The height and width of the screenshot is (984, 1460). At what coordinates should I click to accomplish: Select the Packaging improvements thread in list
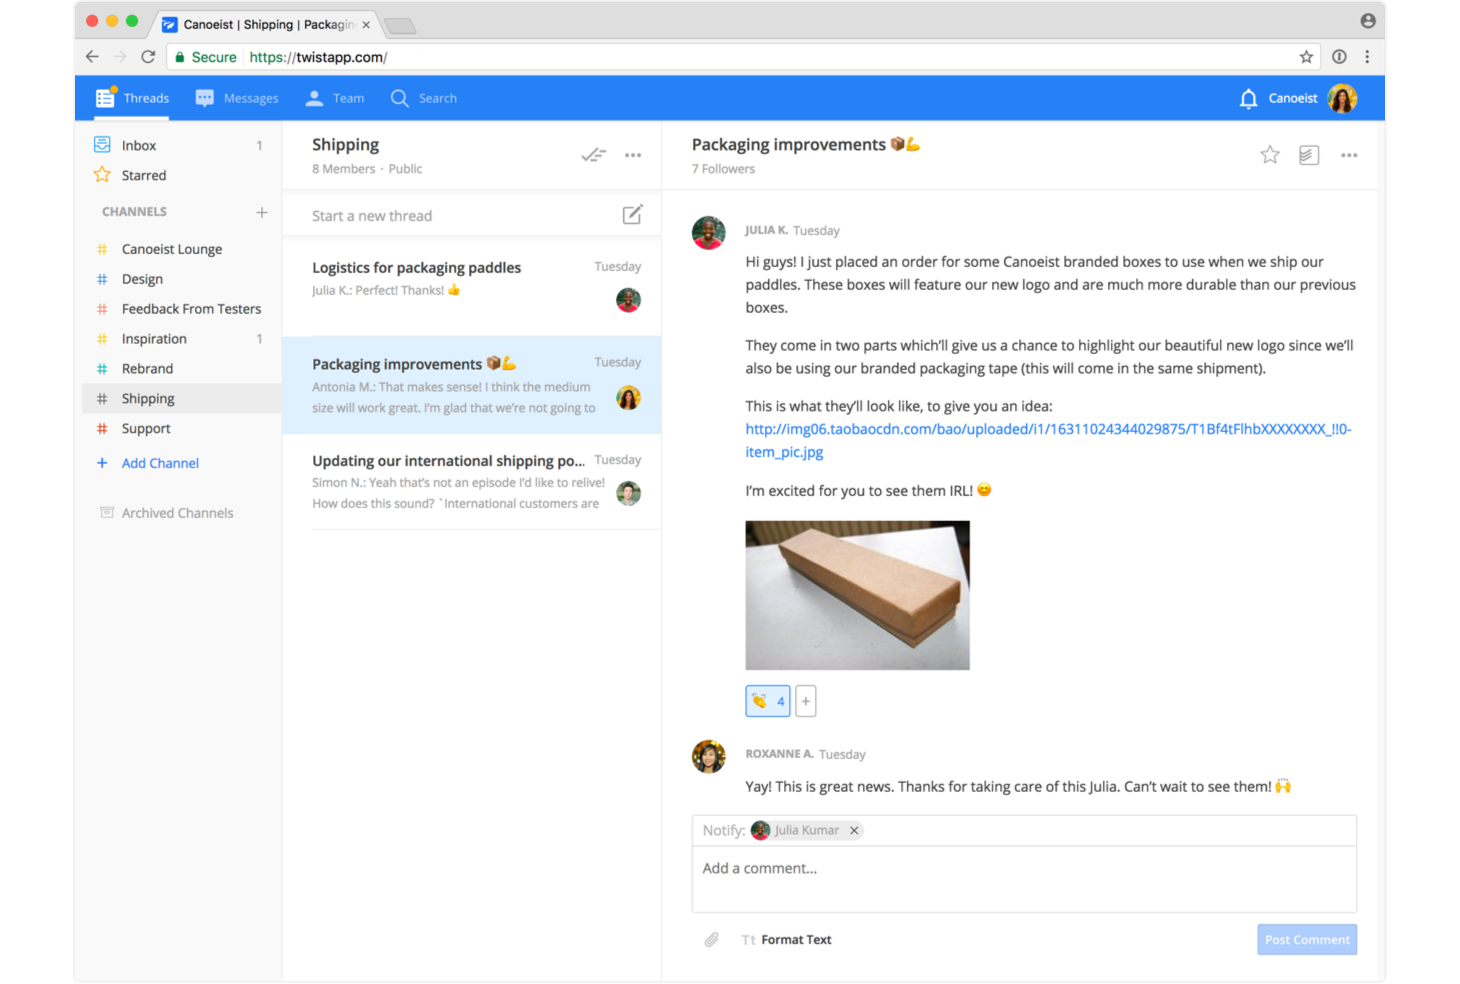click(472, 385)
